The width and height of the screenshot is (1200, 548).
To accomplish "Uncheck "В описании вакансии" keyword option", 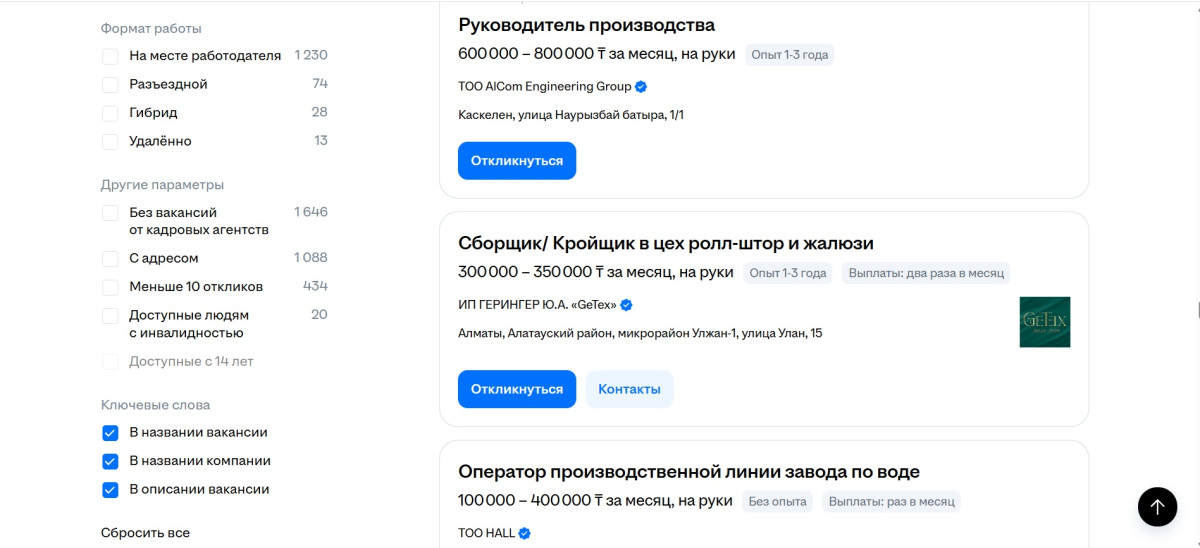I will [110, 490].
